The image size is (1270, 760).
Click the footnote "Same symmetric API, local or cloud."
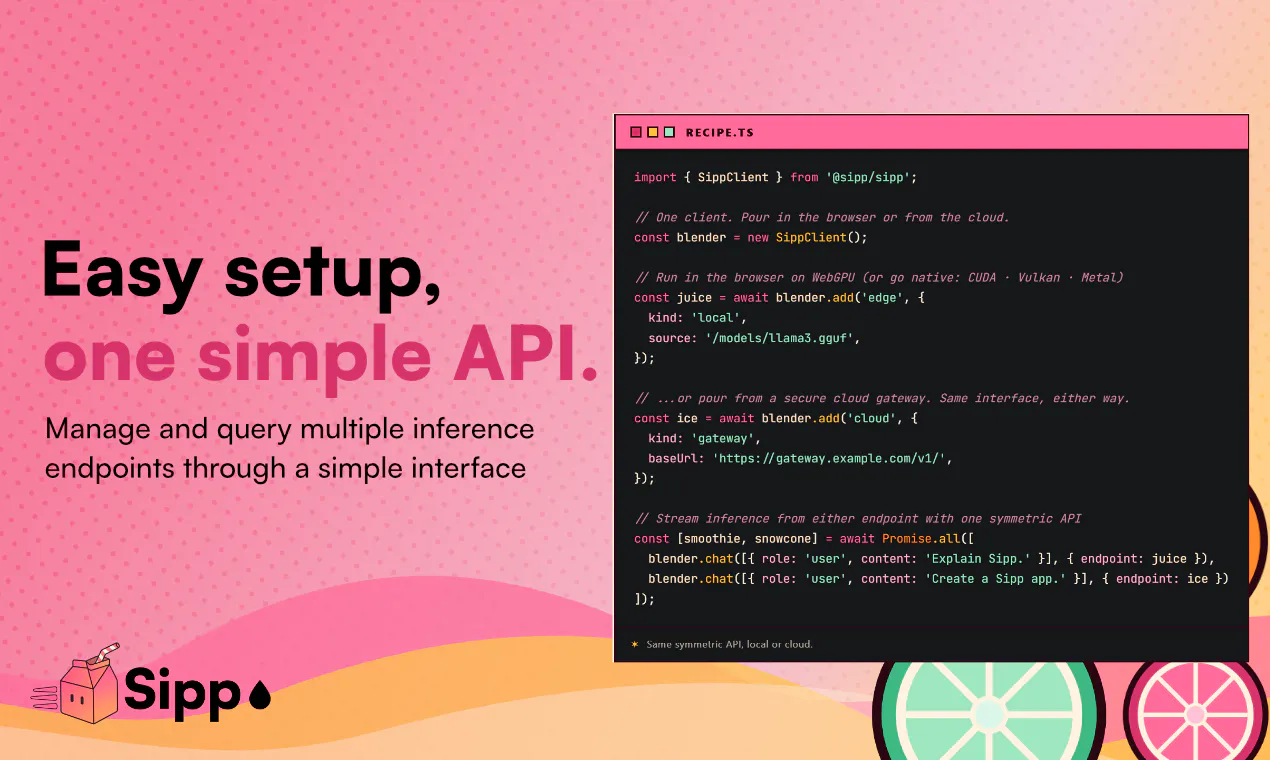pyautogui.click(x=729, y=644)
